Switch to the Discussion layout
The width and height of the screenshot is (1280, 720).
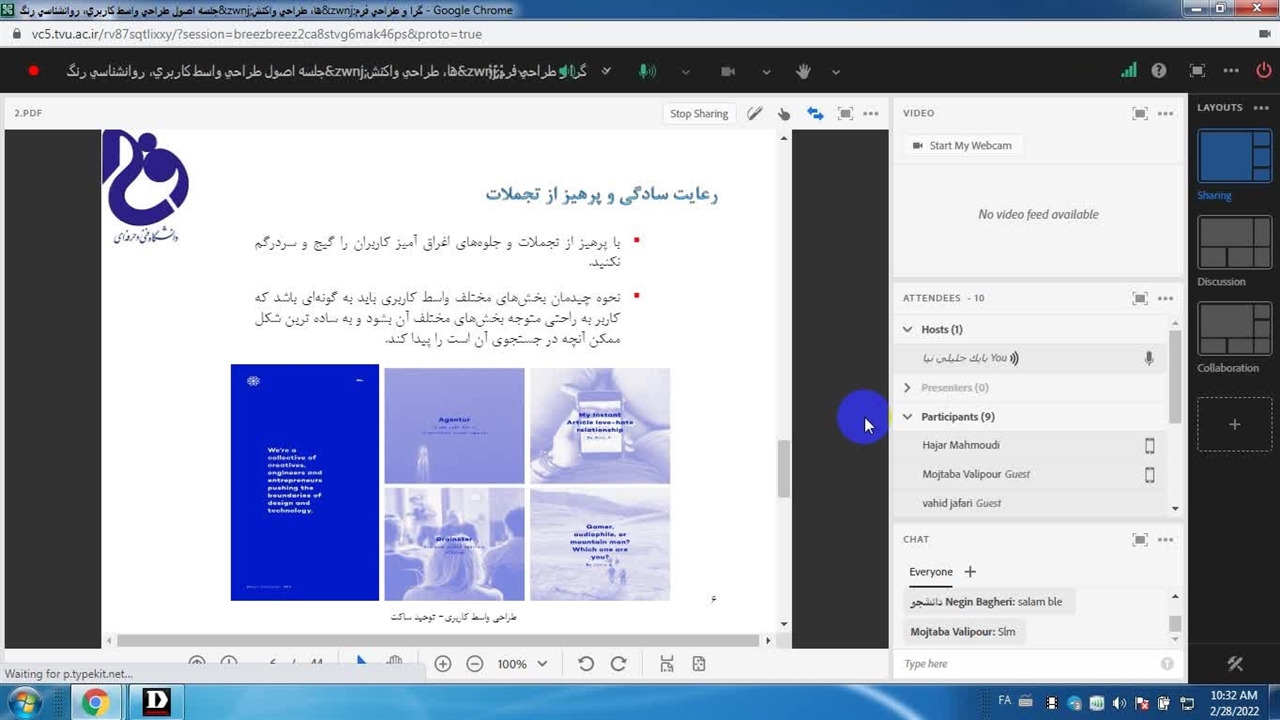[1234, 243]
